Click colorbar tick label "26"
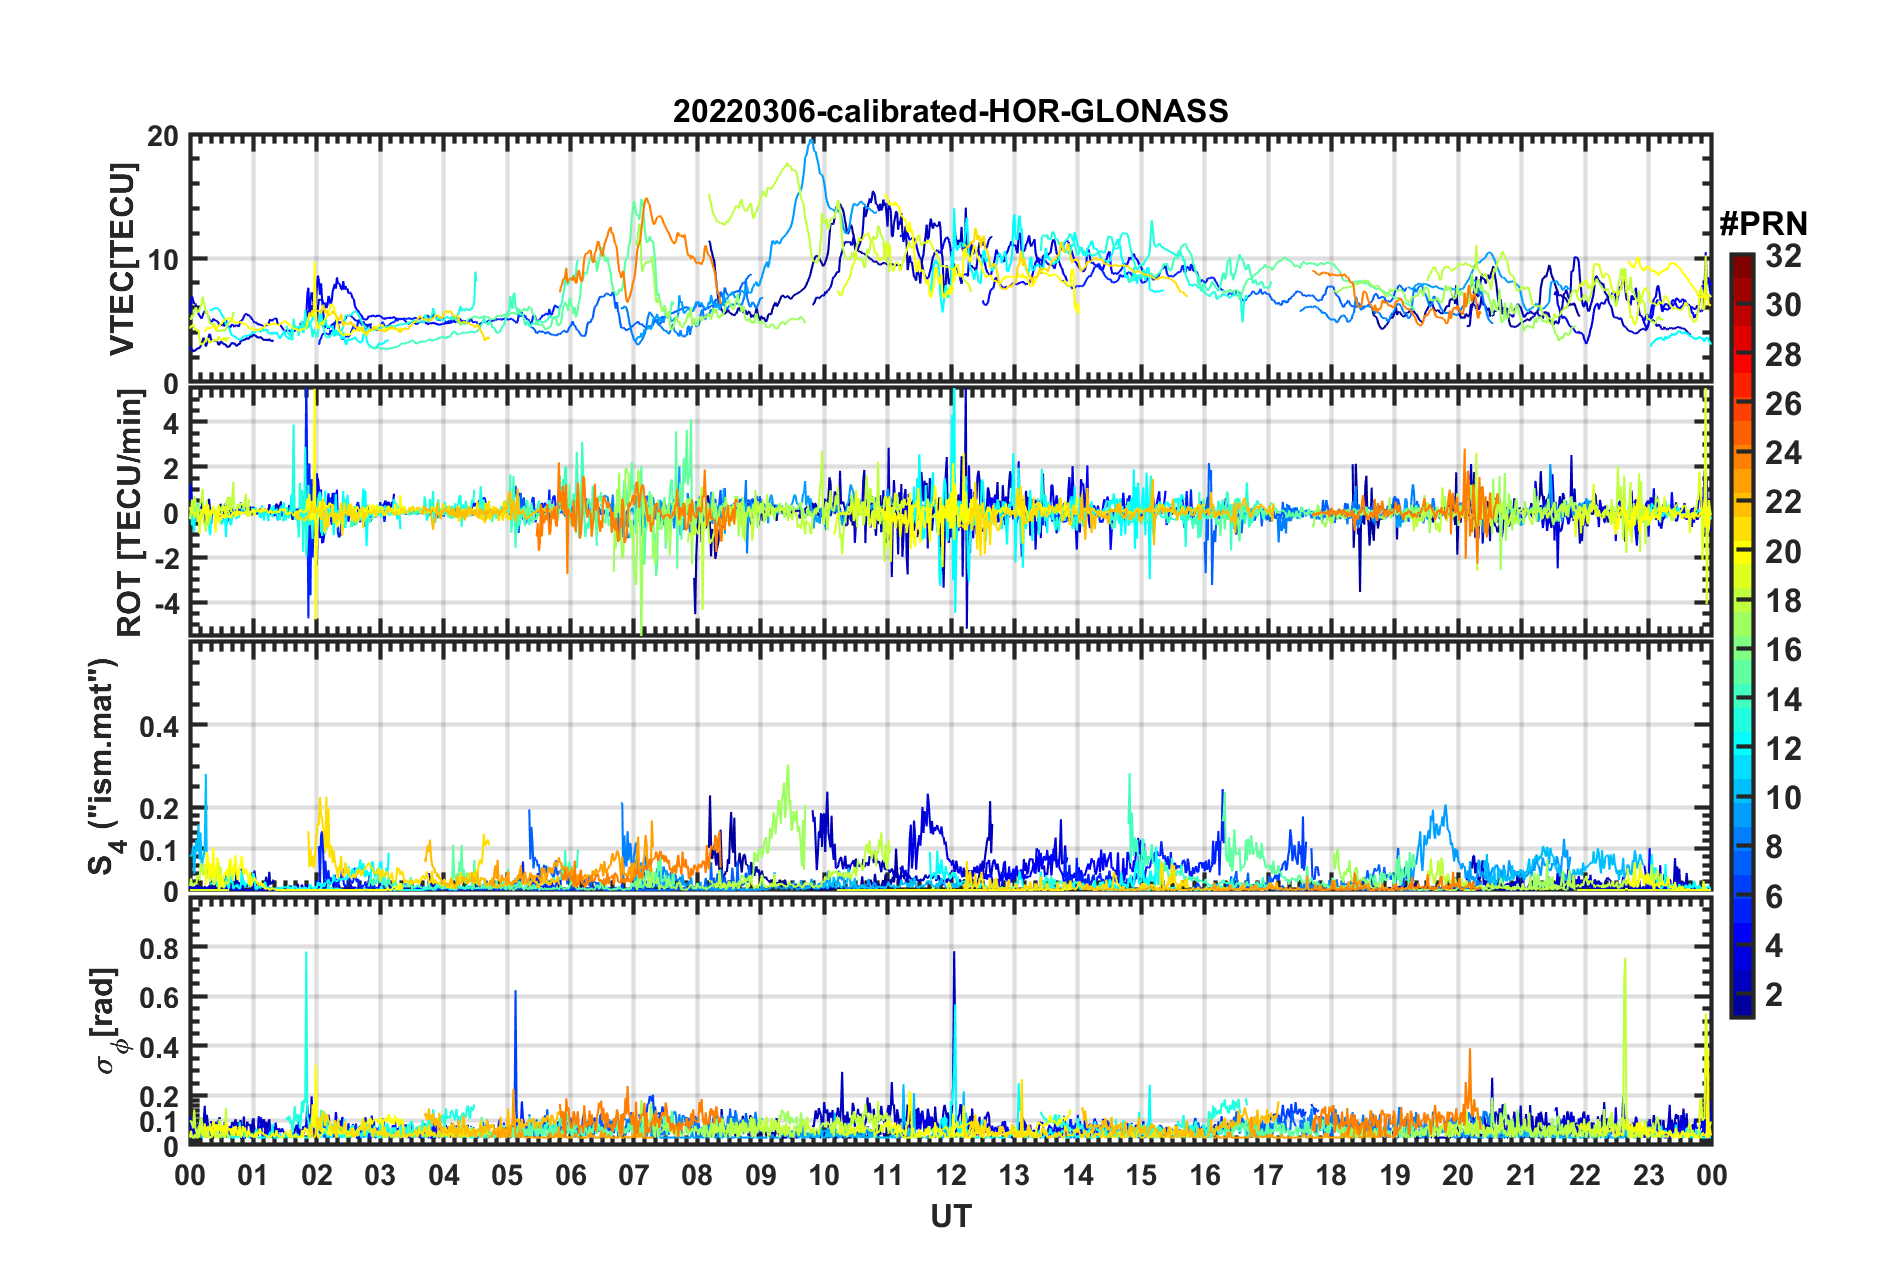Screen dimensions: 1902x1272 1783,404
